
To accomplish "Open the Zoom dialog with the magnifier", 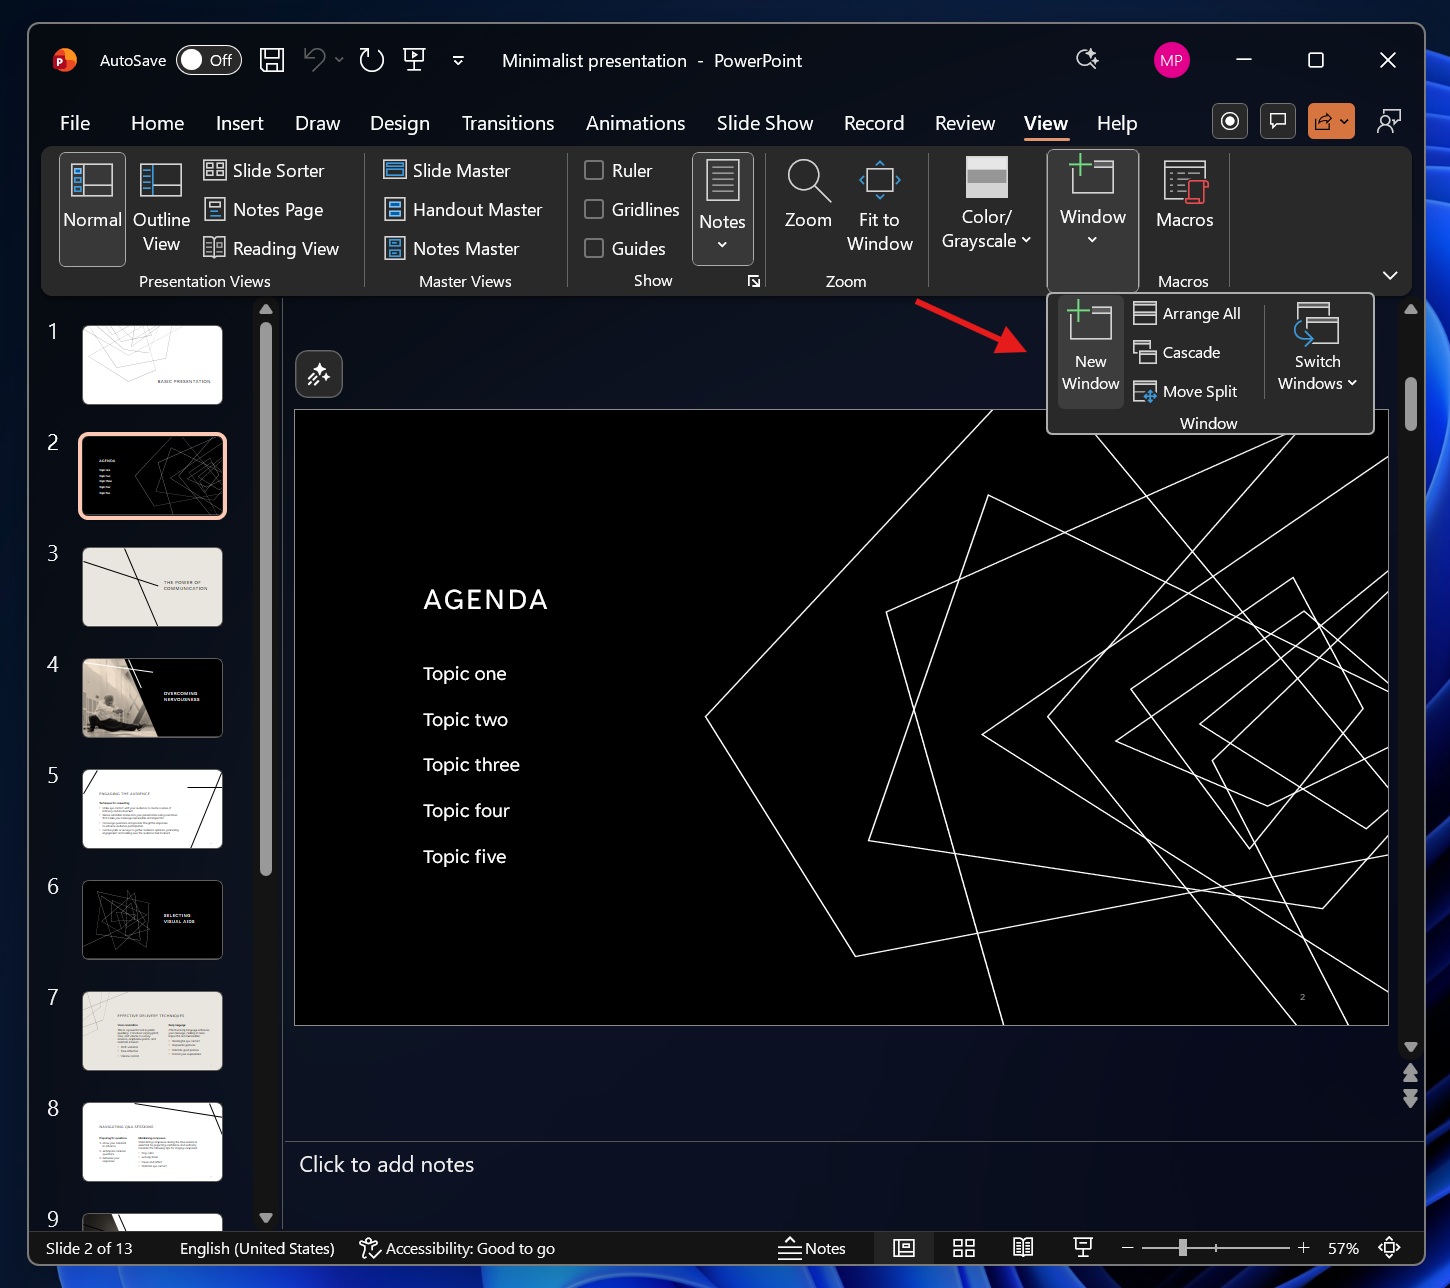I will coord(807,200).
